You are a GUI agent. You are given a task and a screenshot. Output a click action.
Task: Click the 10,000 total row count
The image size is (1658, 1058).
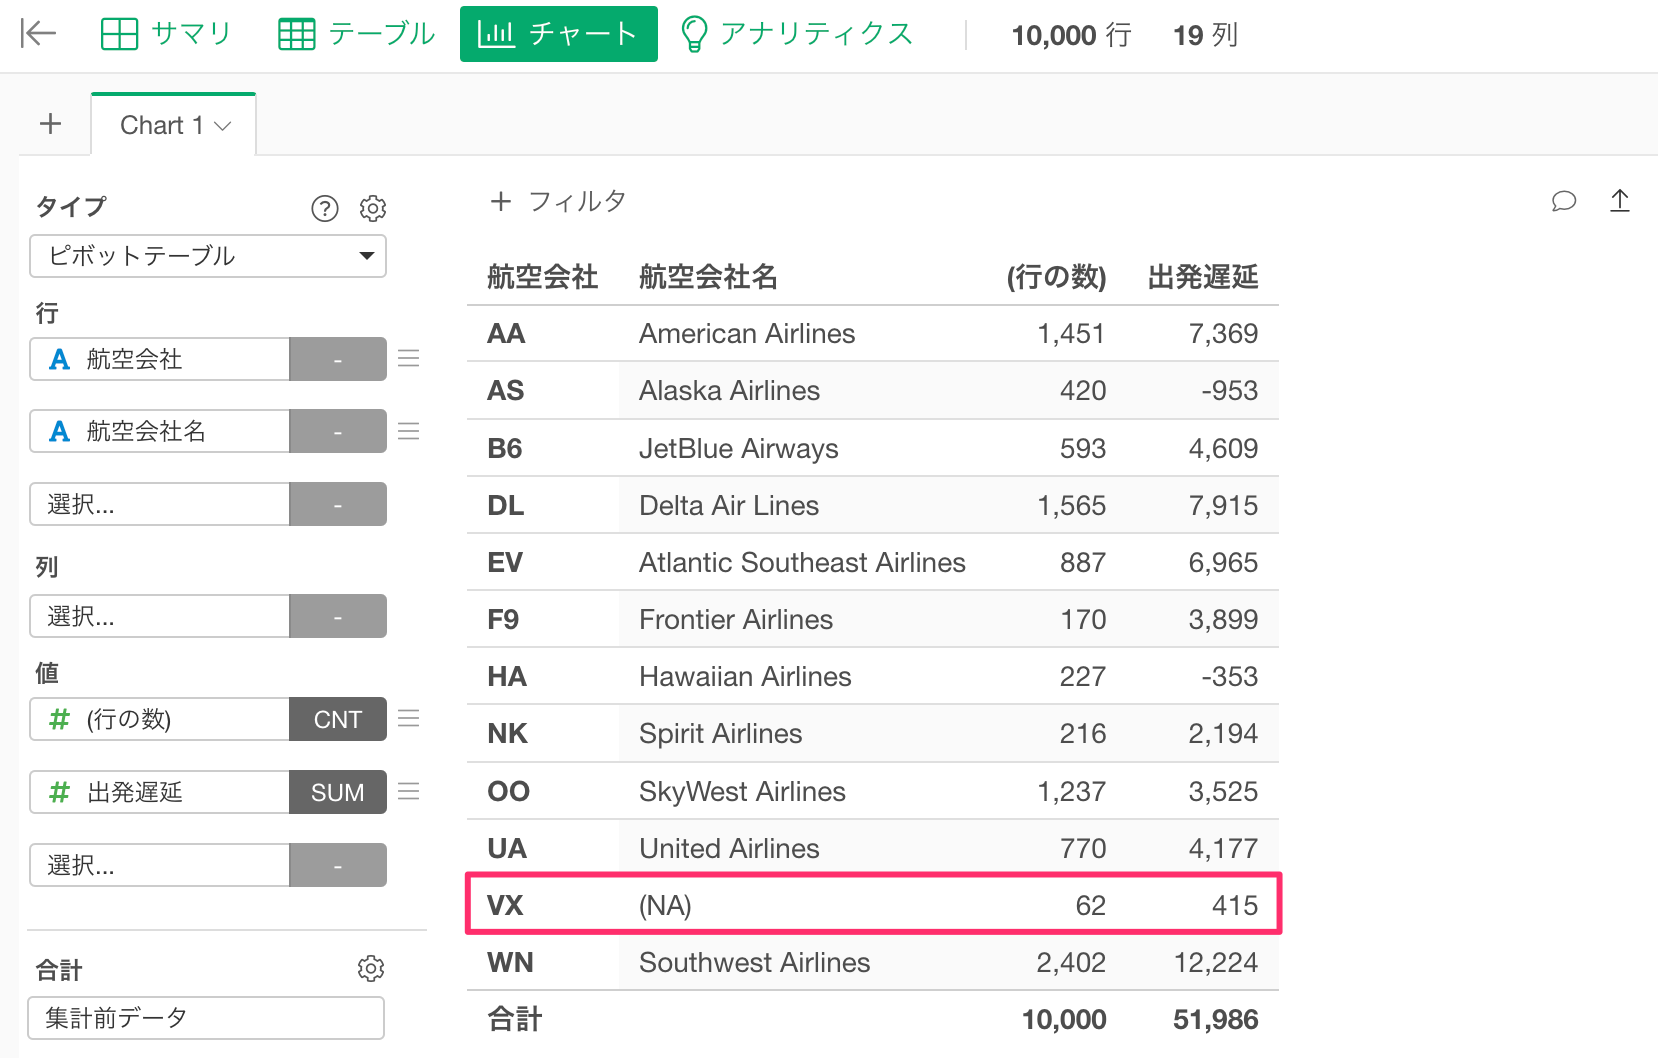(x=1064, y=1019)
